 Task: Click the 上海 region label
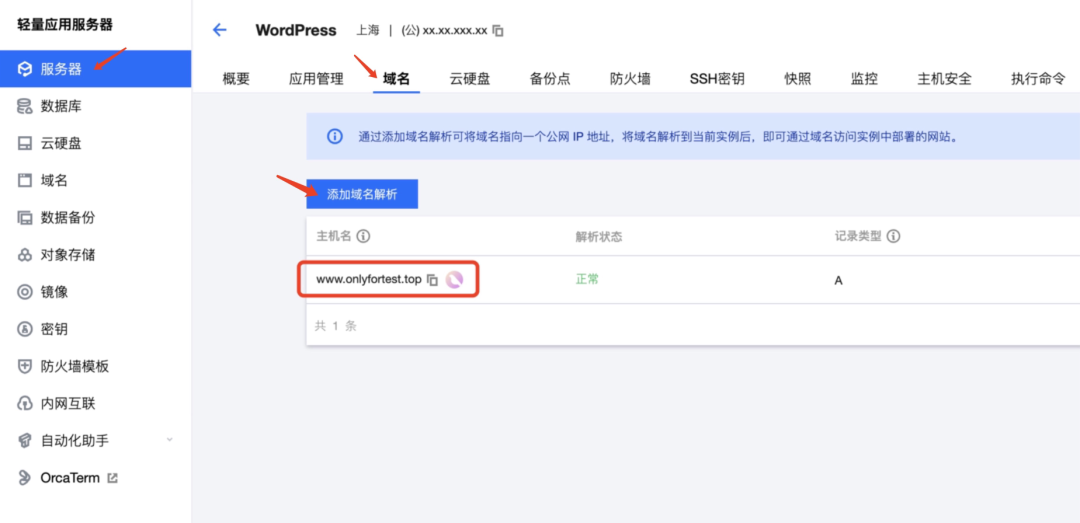(367, 30)
